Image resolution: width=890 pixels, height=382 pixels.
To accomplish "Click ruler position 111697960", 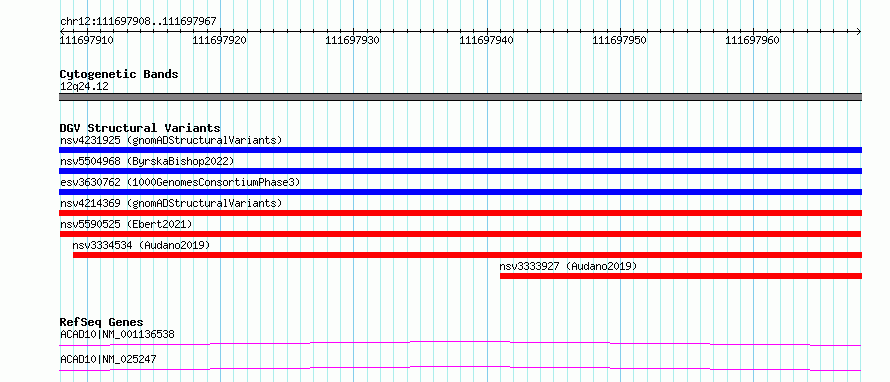I will point(753,41).
